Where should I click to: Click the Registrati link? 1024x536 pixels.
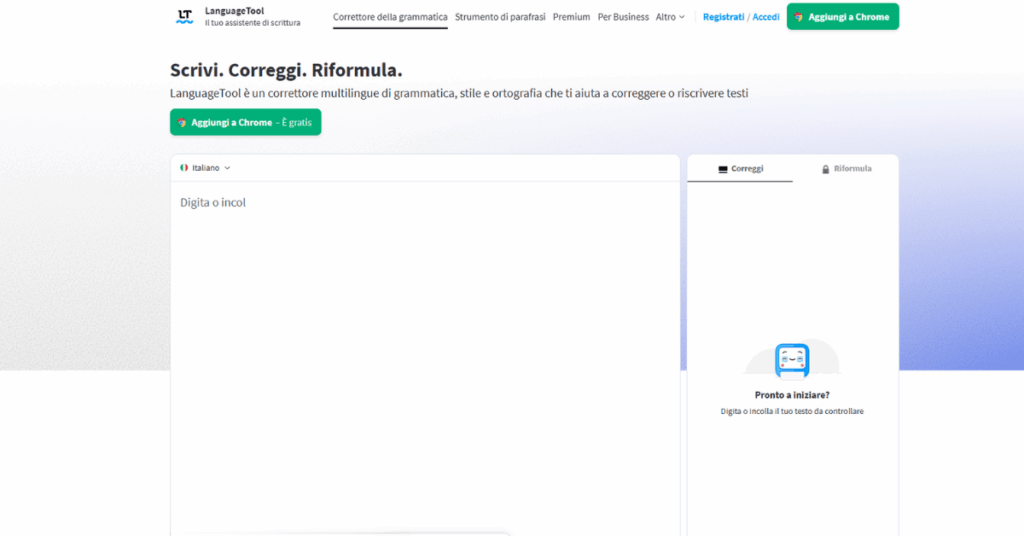723,17
